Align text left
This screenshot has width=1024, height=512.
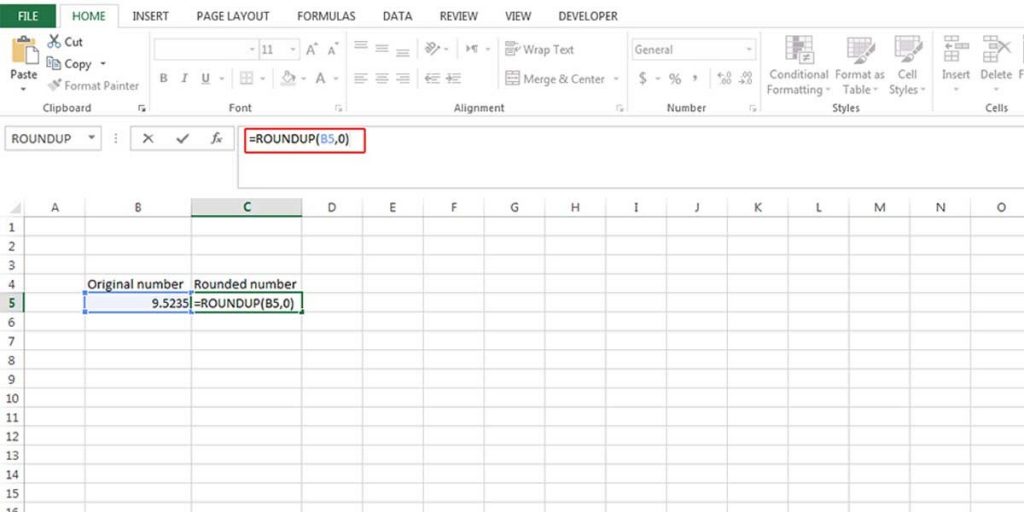click(x=361, y=78)
